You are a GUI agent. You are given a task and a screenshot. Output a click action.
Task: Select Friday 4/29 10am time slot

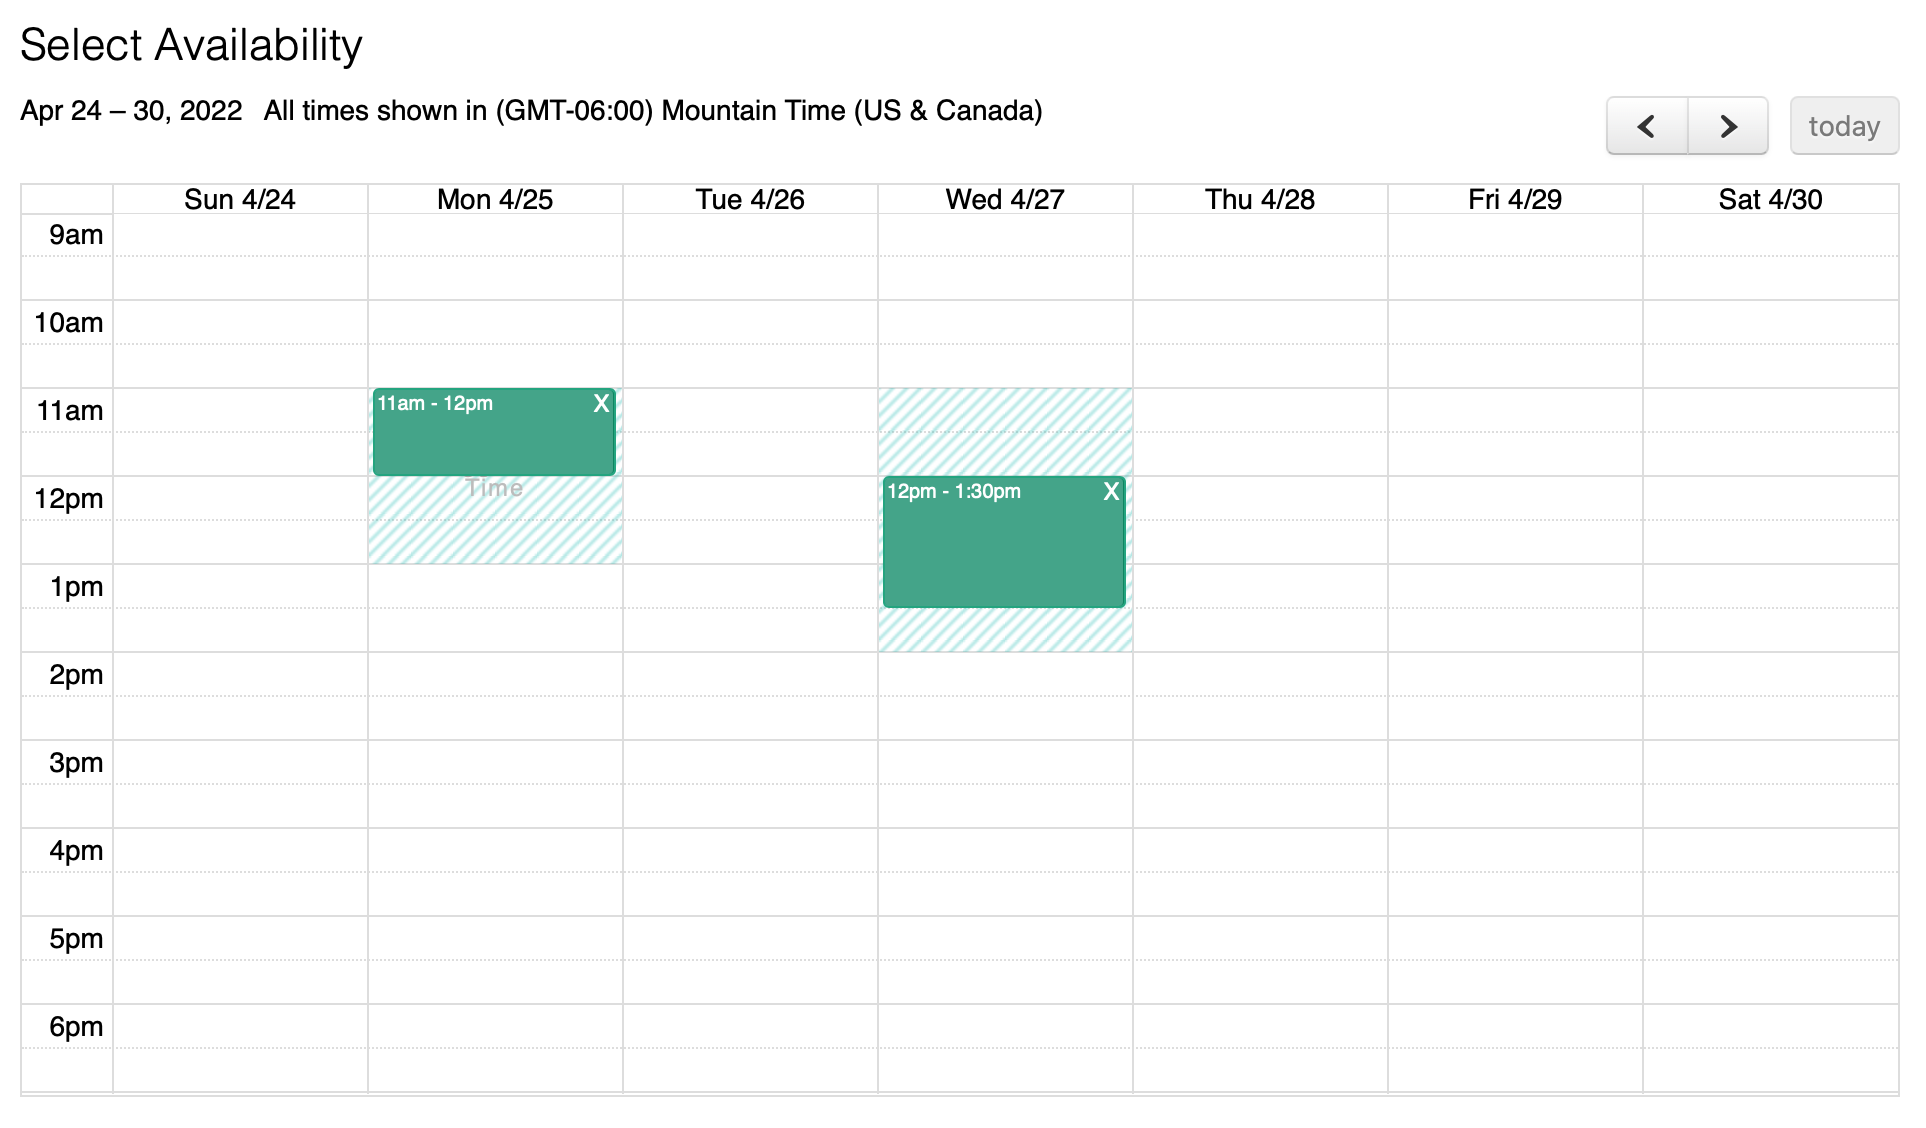(1515, 322)
